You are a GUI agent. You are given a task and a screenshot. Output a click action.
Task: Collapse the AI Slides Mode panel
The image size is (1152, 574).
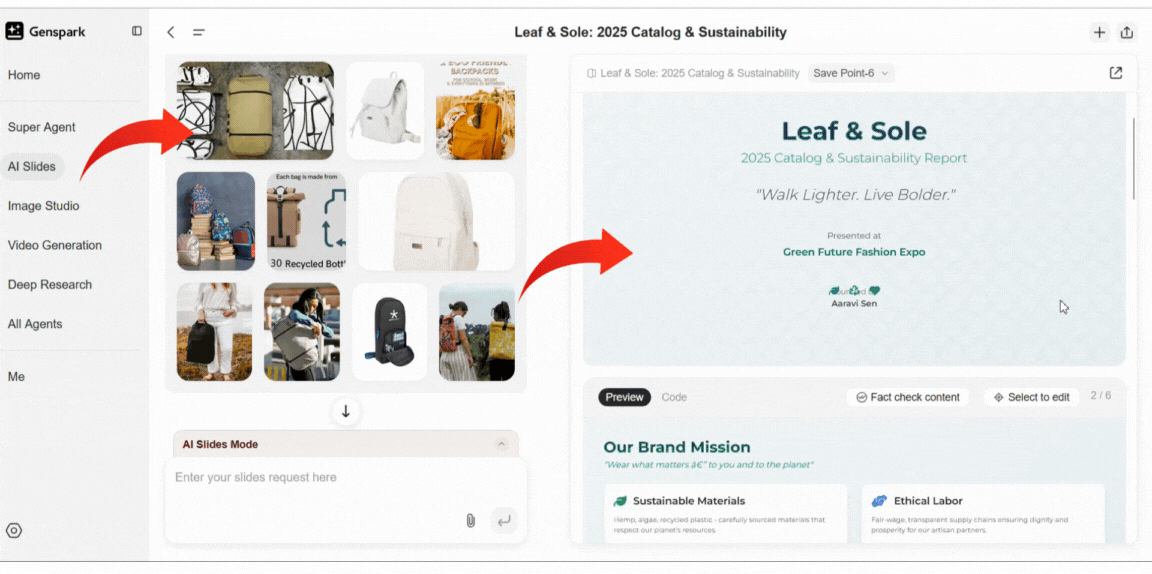click(x=502, y=444)
